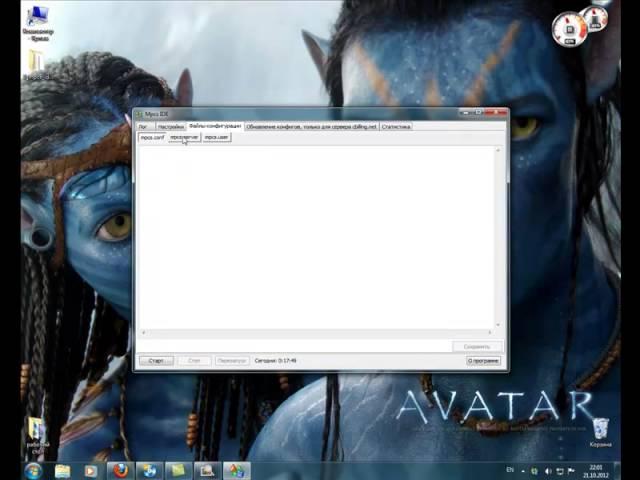
Task: Open the mpcs.user sub-tab
Action: (216, 138)
